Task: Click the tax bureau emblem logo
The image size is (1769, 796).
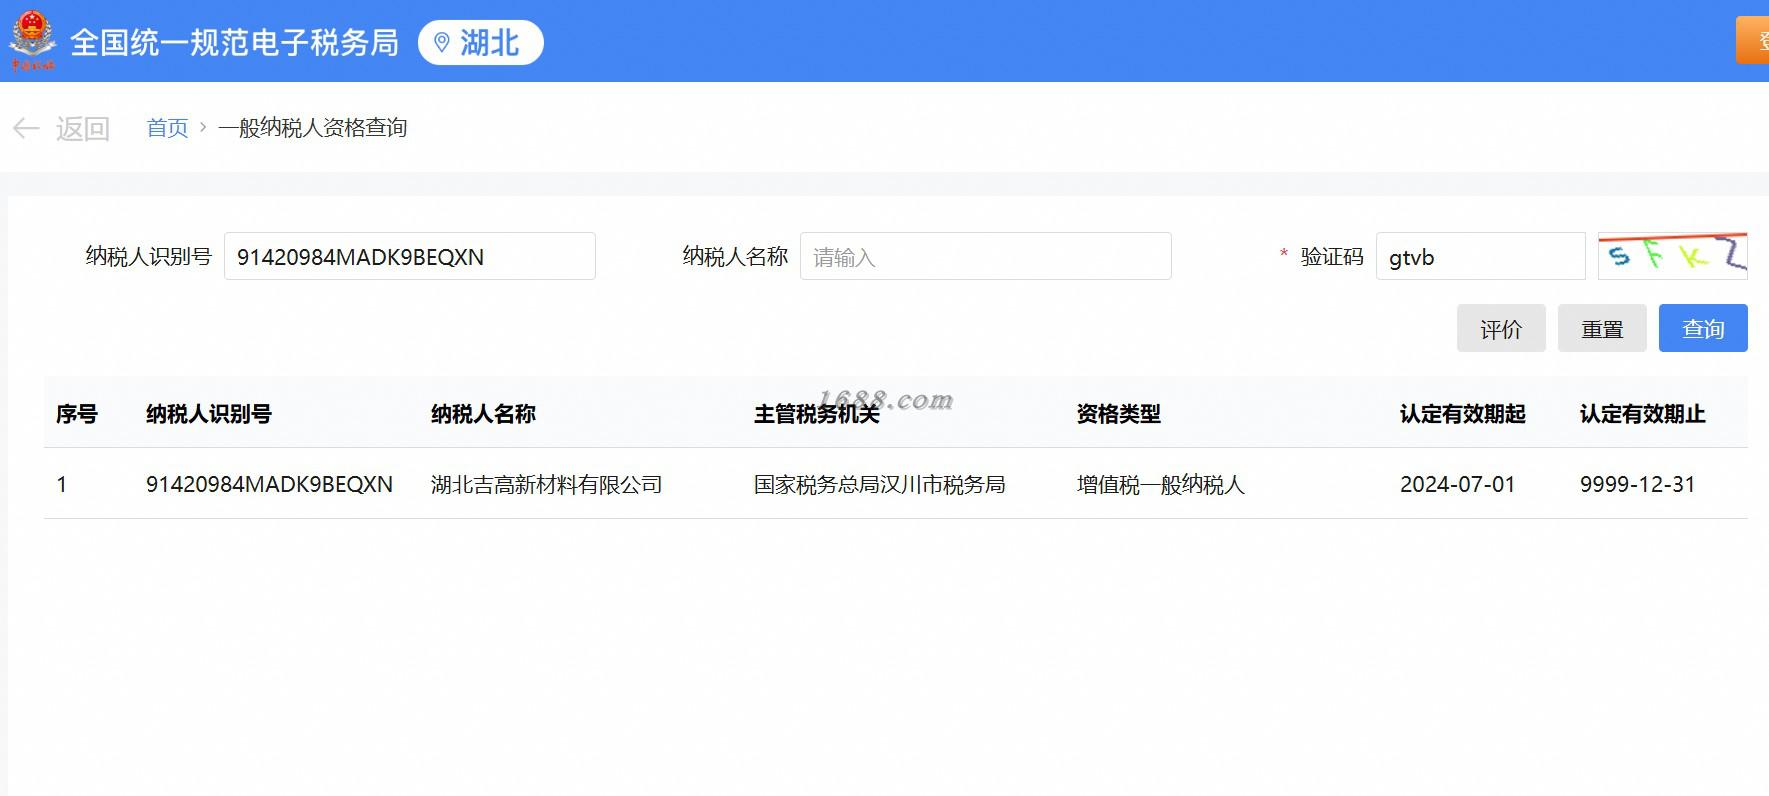Action: (x=32, y=40)
